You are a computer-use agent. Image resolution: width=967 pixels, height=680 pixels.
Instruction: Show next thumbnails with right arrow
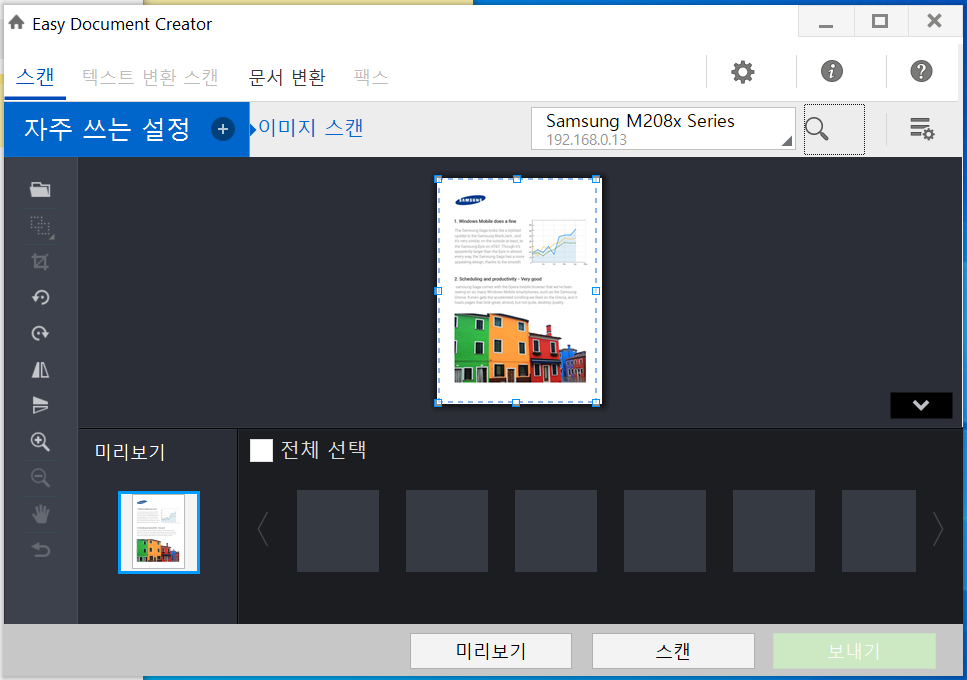click(937, 529)
